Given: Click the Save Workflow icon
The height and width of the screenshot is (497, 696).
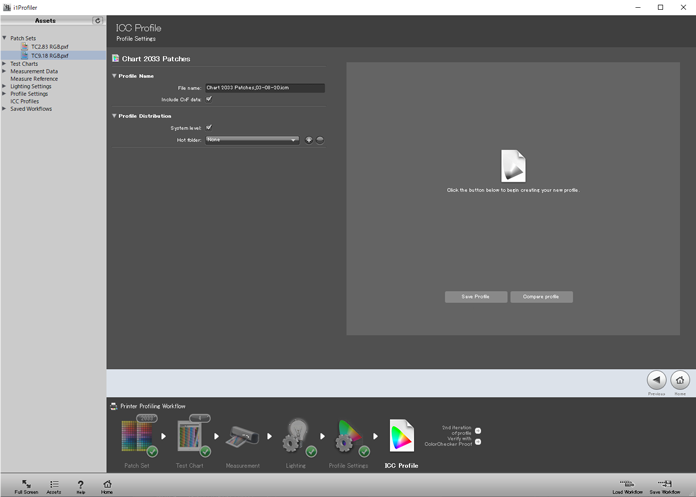Looking at the screenshot, I should pyautogui.click(x=664, y=485).
